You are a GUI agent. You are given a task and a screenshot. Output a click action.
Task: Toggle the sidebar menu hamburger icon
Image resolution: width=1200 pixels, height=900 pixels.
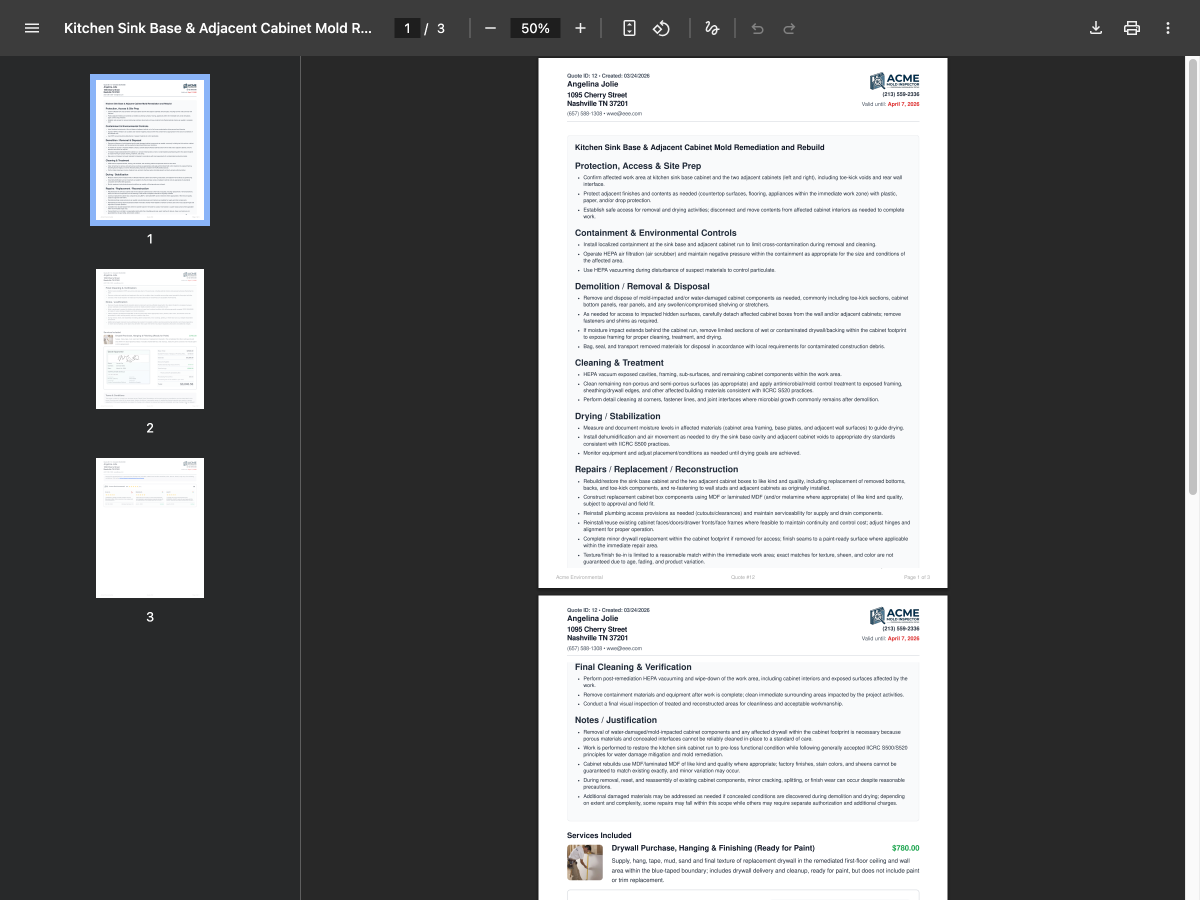pos(32,28)
